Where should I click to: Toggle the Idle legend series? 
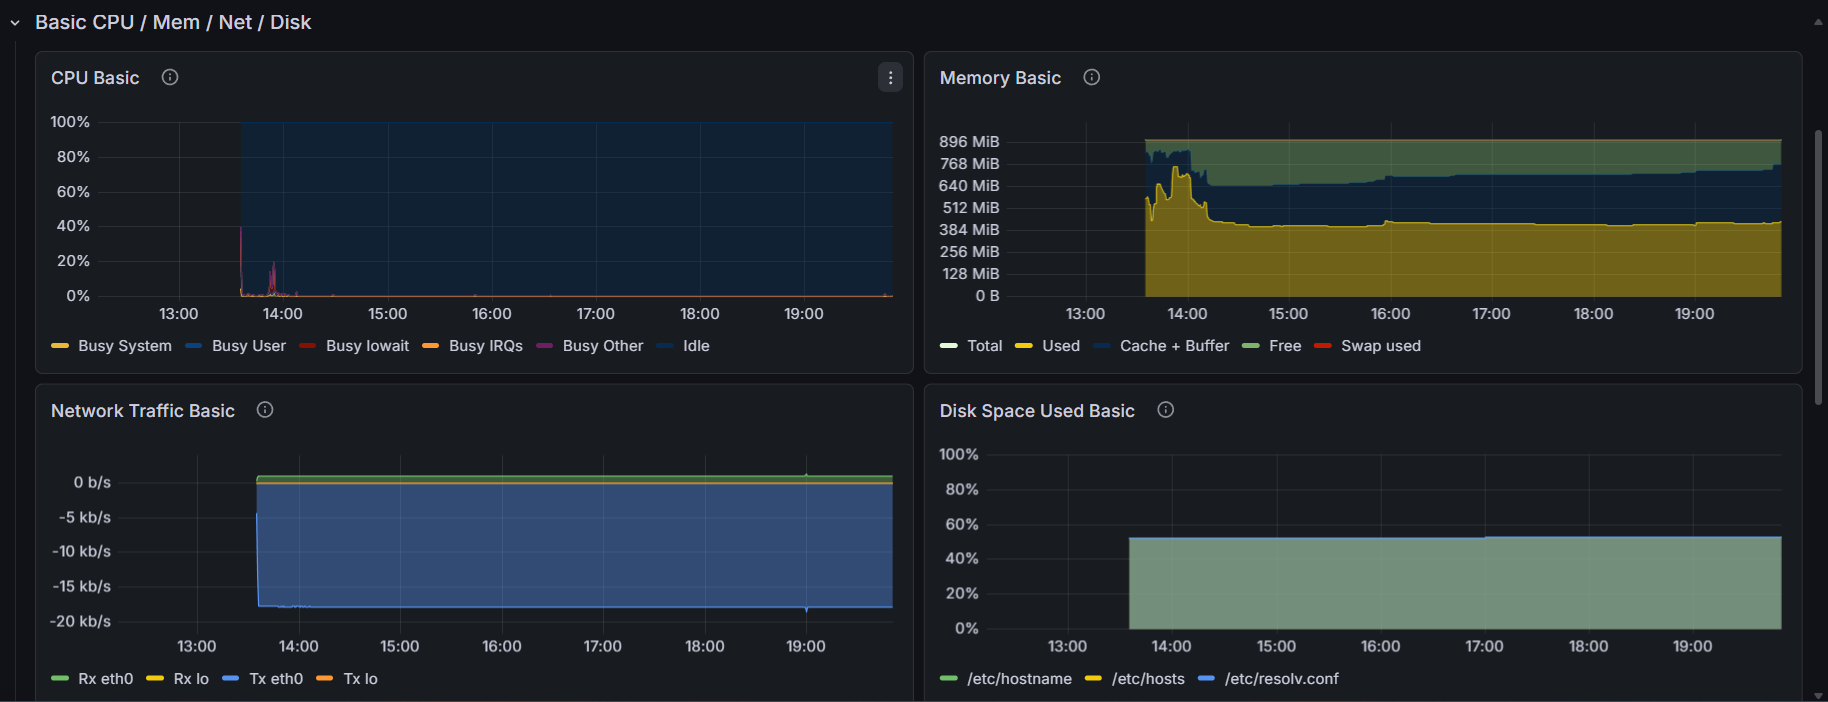click(696, 346)
